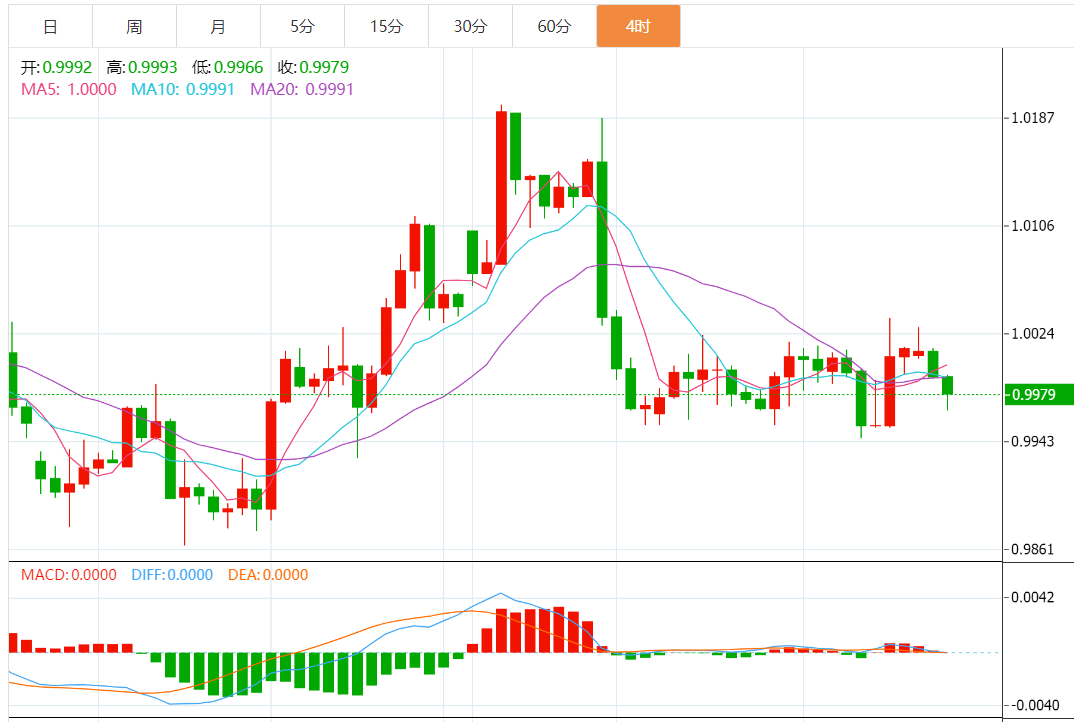Click the DIFF:0.0000 indicator label
The image size is (1074, 722).
pyautogui.click(x=172, y=575)
